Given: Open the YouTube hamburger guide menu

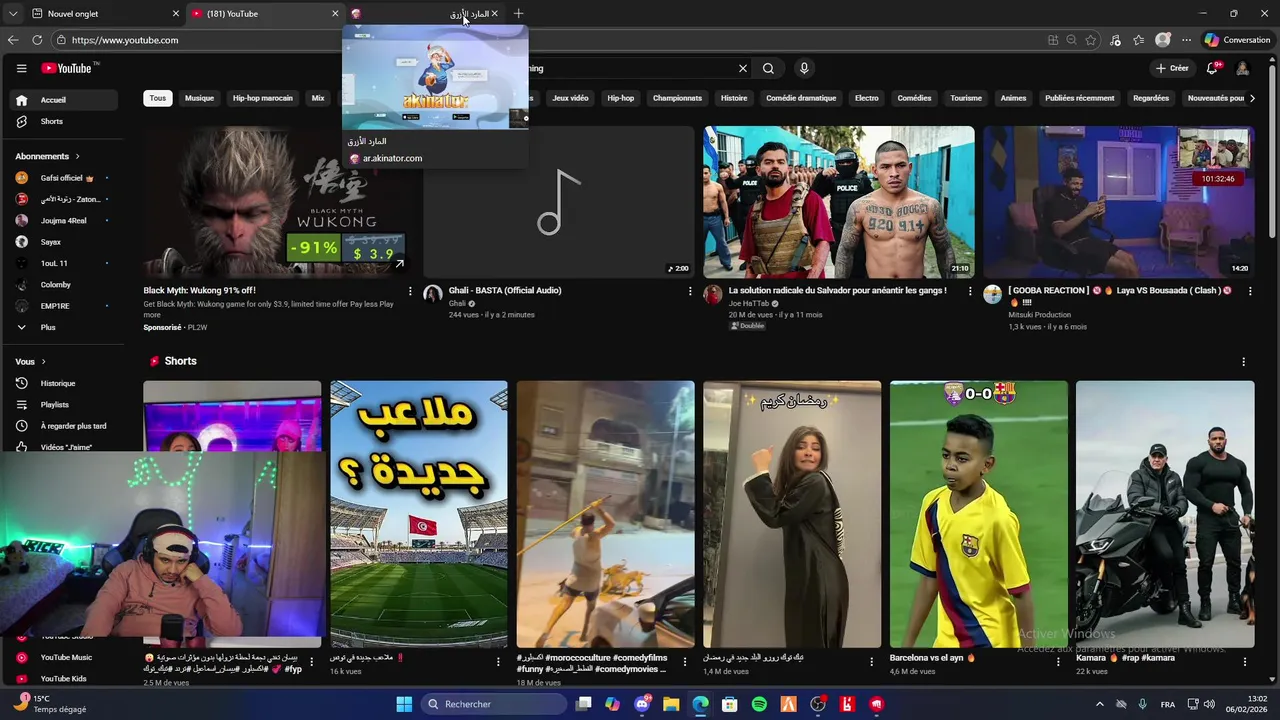Looking at the screenshot, I should [21, 68].
